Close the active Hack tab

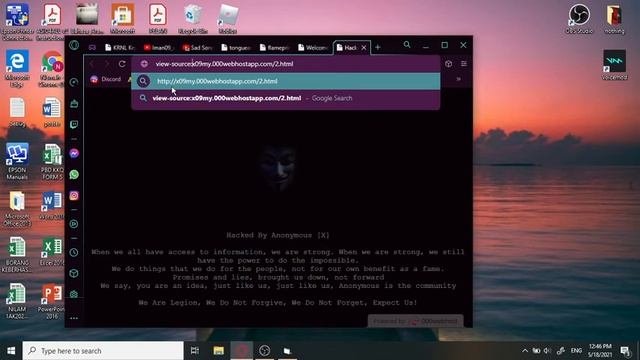[364, 48]
